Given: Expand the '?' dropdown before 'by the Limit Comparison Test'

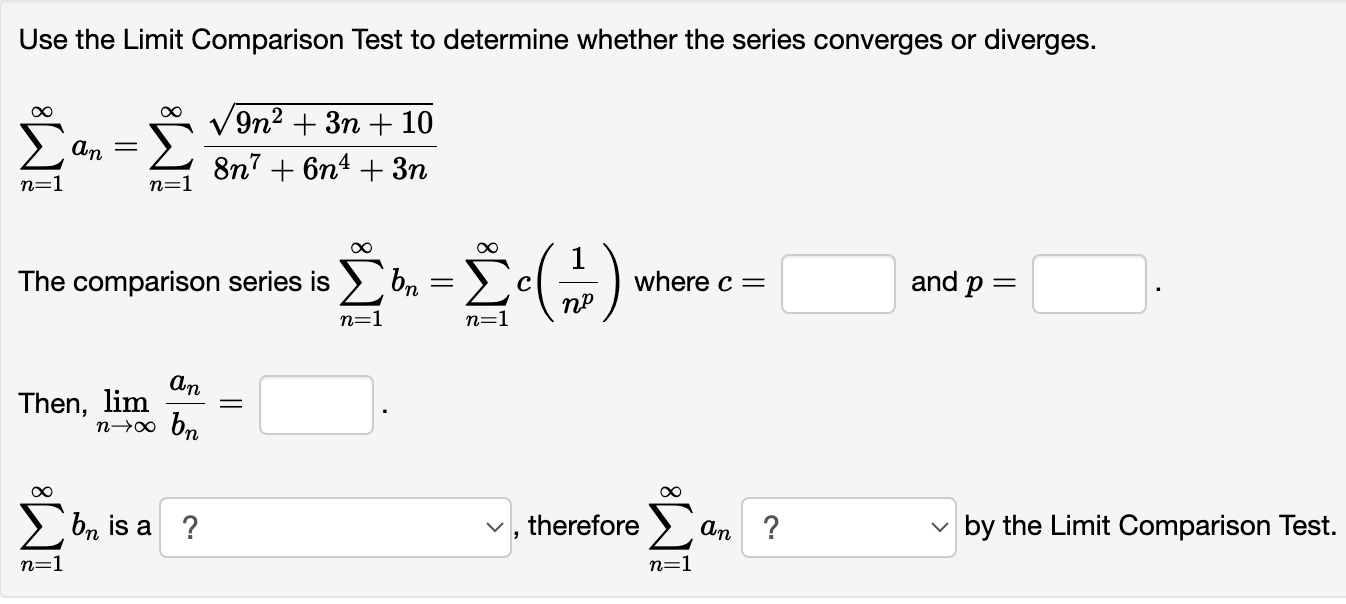Looking at the screenshot, I should (848, 525).
